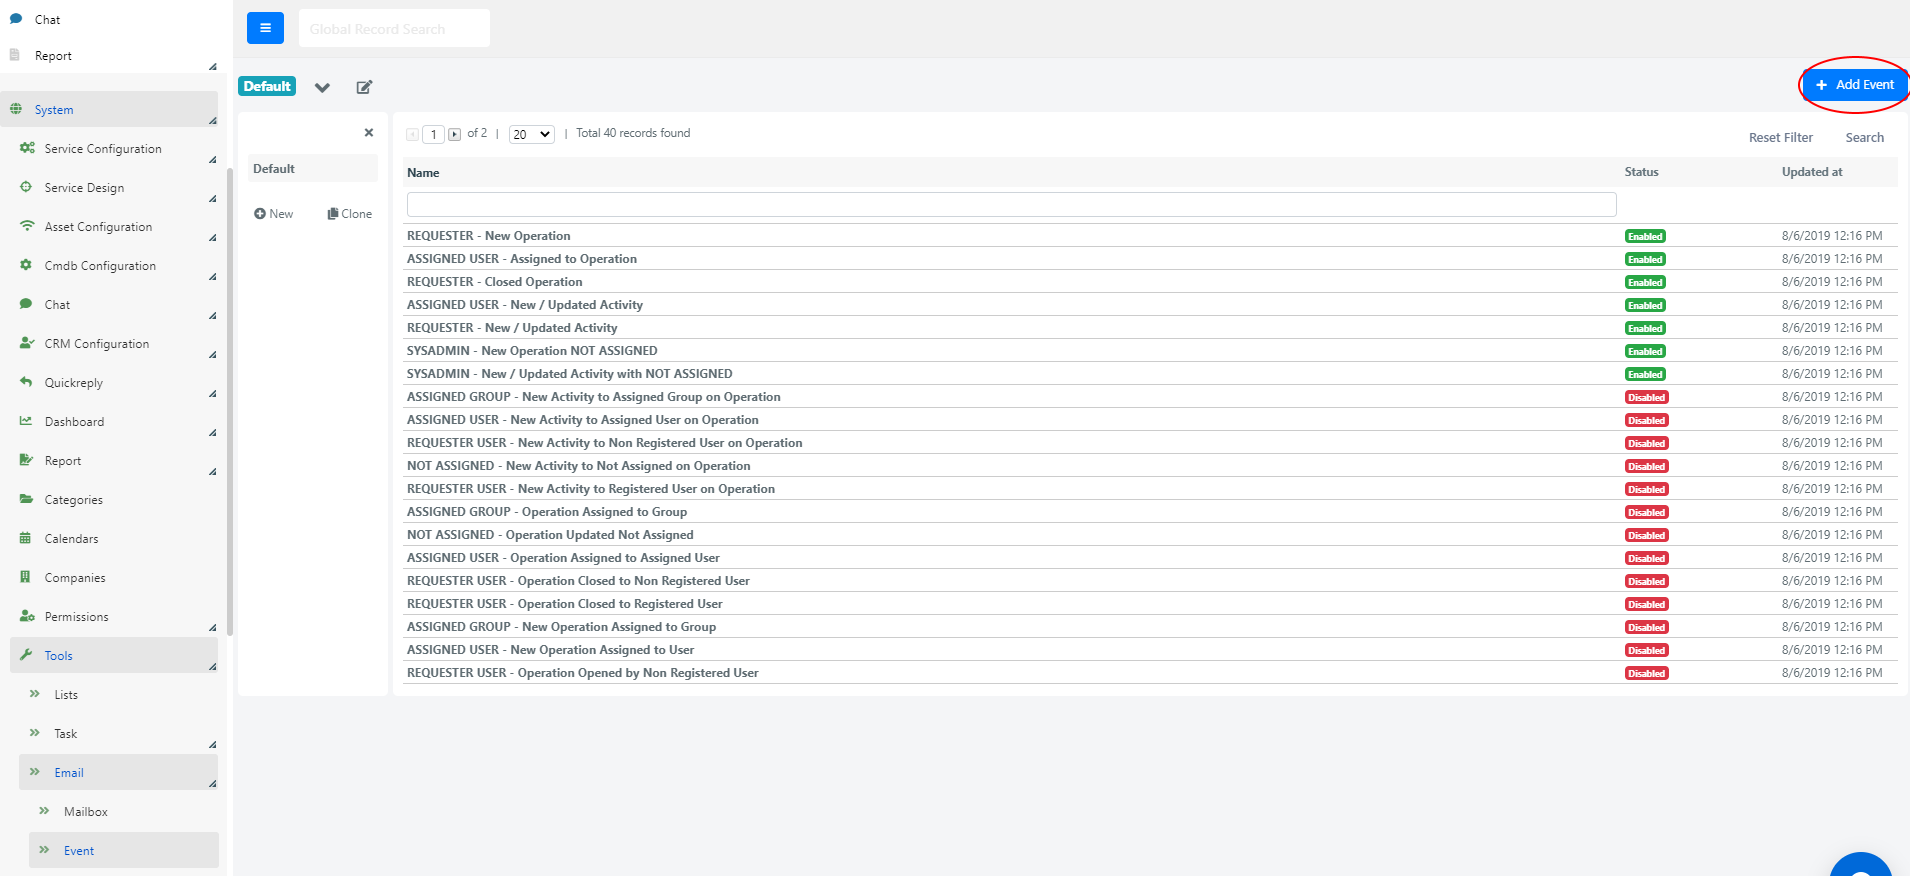
Task: Click the System globe icon
Action: click(16, 109)
